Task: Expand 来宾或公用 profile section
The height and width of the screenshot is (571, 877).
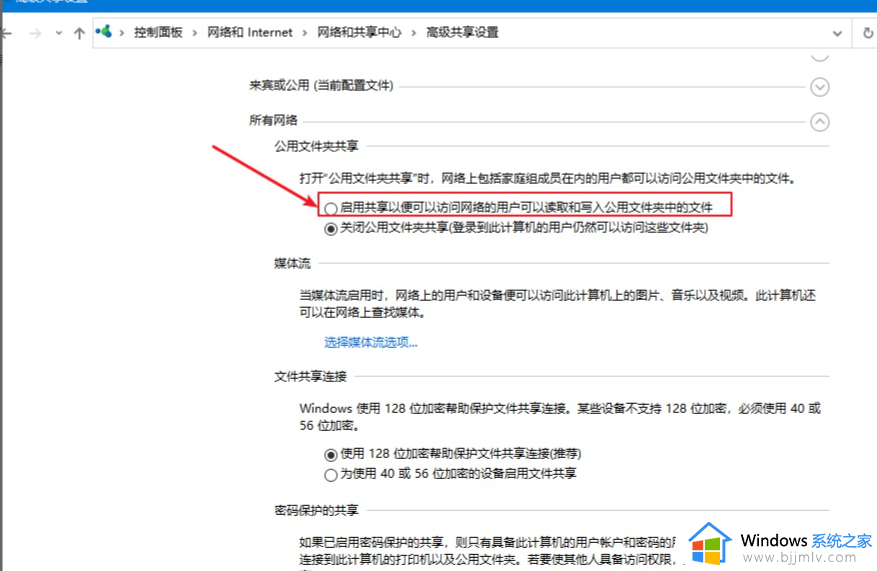Action: pyautogui.click(x=820, y=87)
